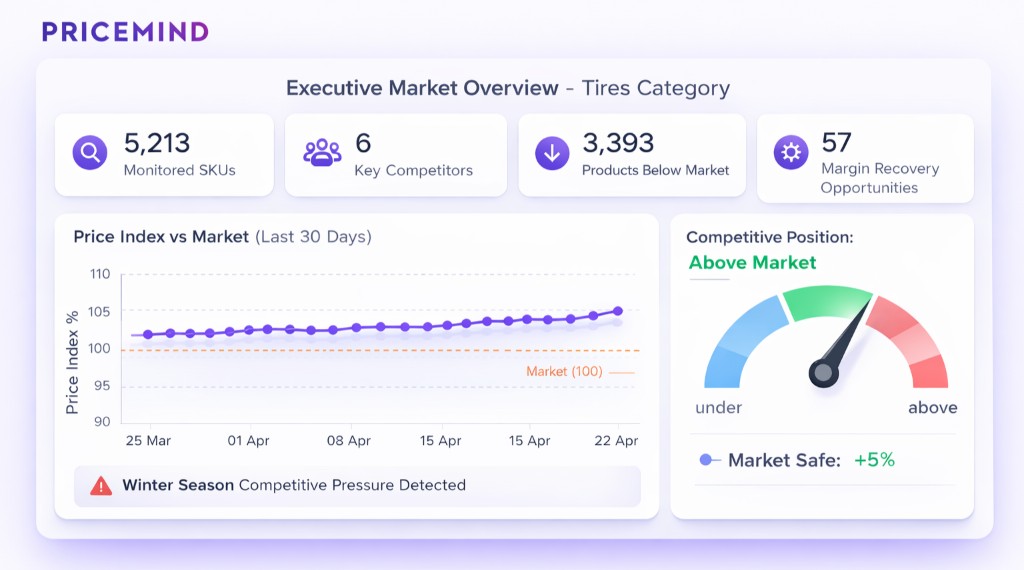Viewport: 1024px width, 570px height.
Task: Click the PRICEMIND logo
Action: [x=125, y=31]
